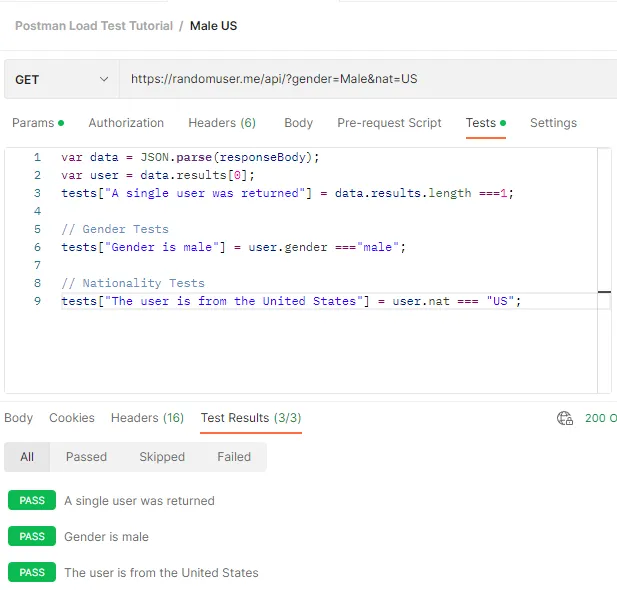
Task: Select the Male US request name
Action: [213, 26]
